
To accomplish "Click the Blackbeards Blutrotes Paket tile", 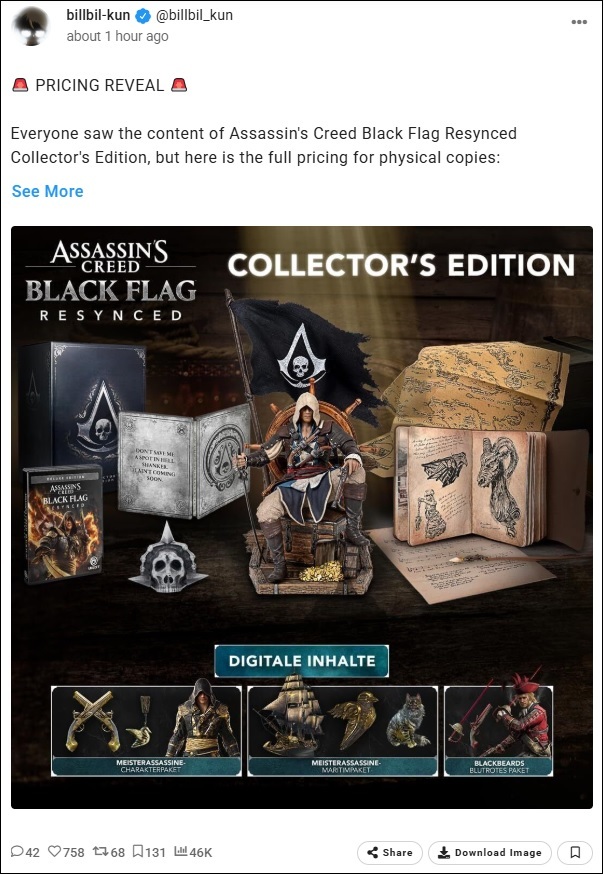I will (x=499, y=731).
